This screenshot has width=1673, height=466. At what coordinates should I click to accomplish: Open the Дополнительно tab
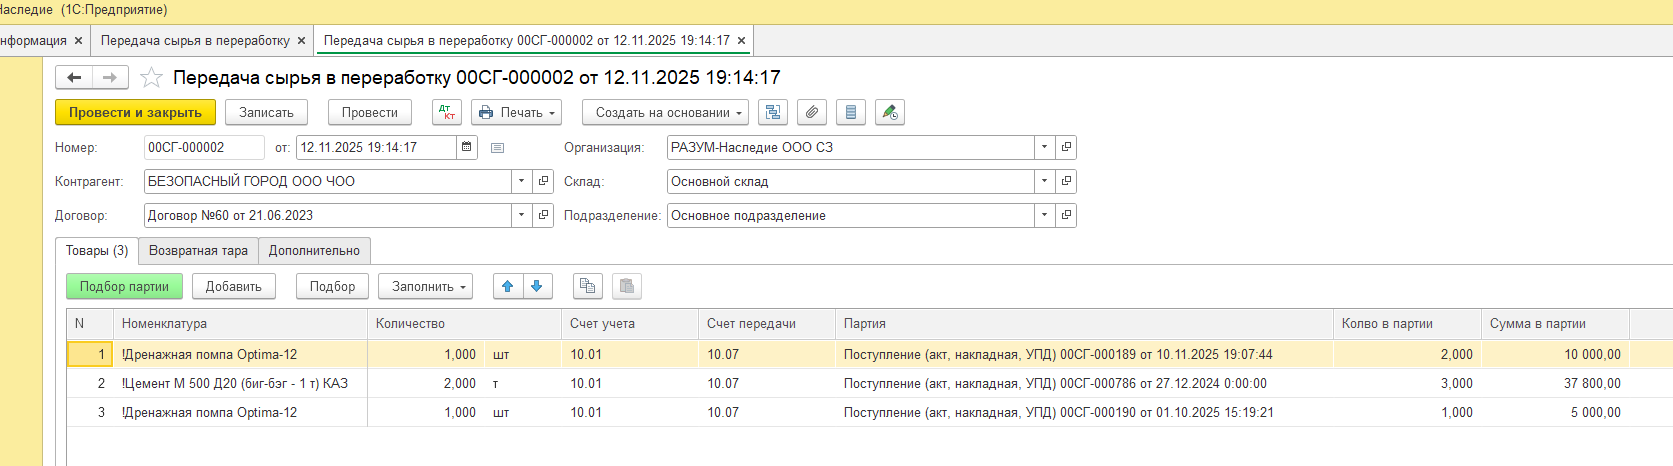click(314, 251)
